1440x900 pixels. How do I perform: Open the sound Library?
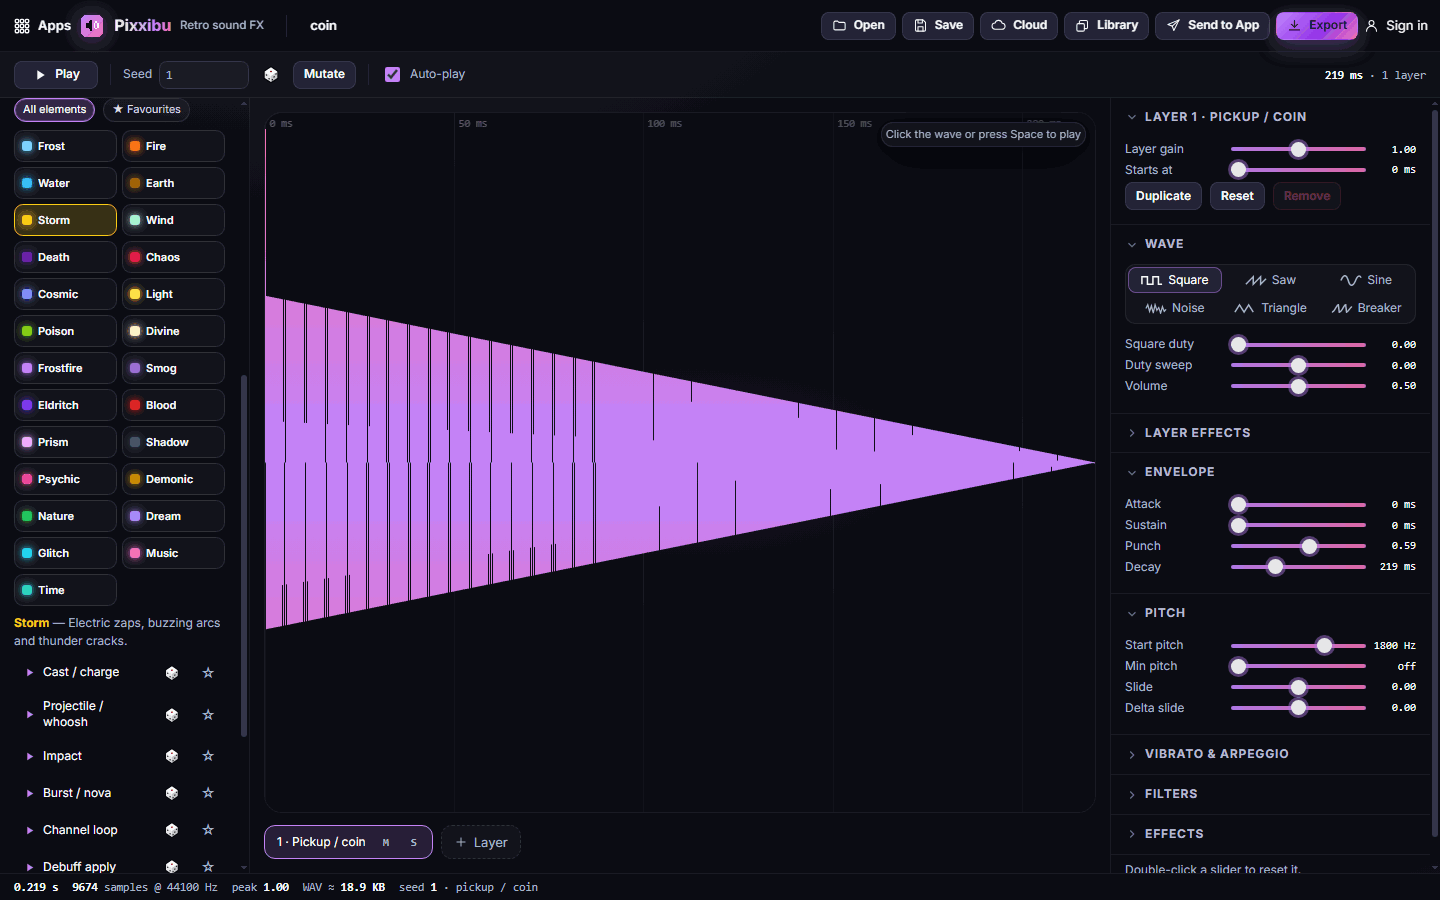tap(1106, 26)
